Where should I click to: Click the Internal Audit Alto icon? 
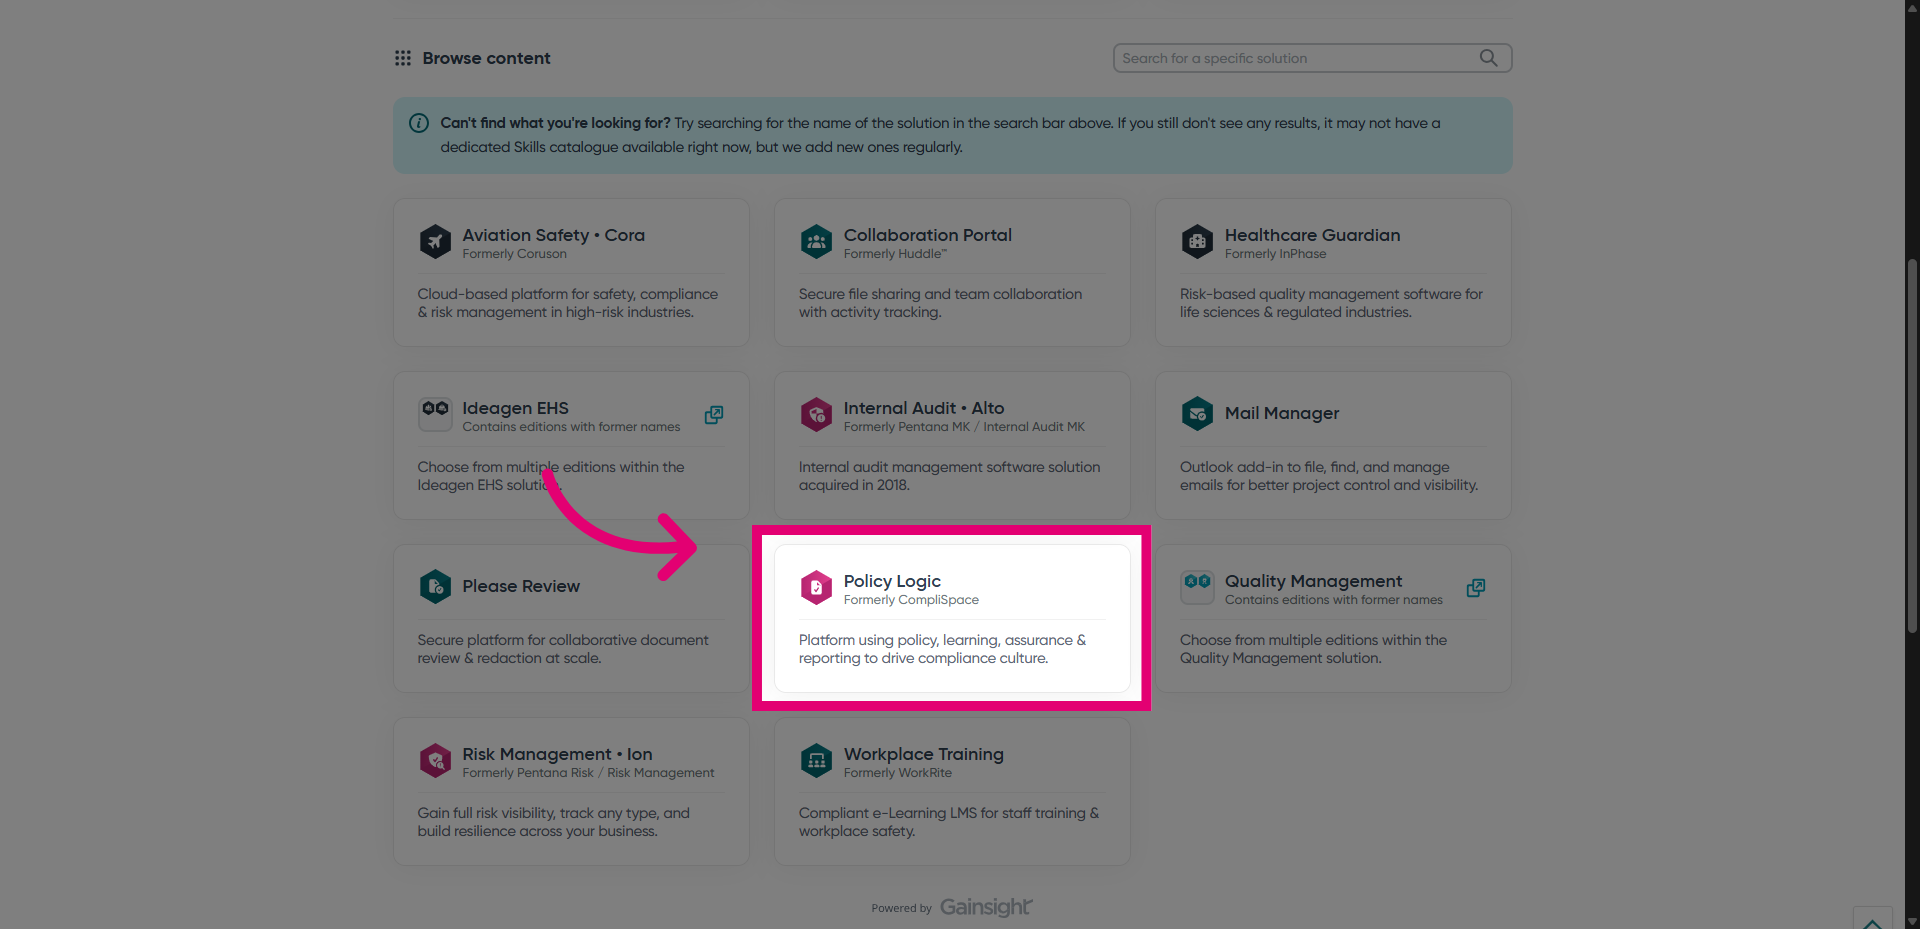click(x=816, y=414)
